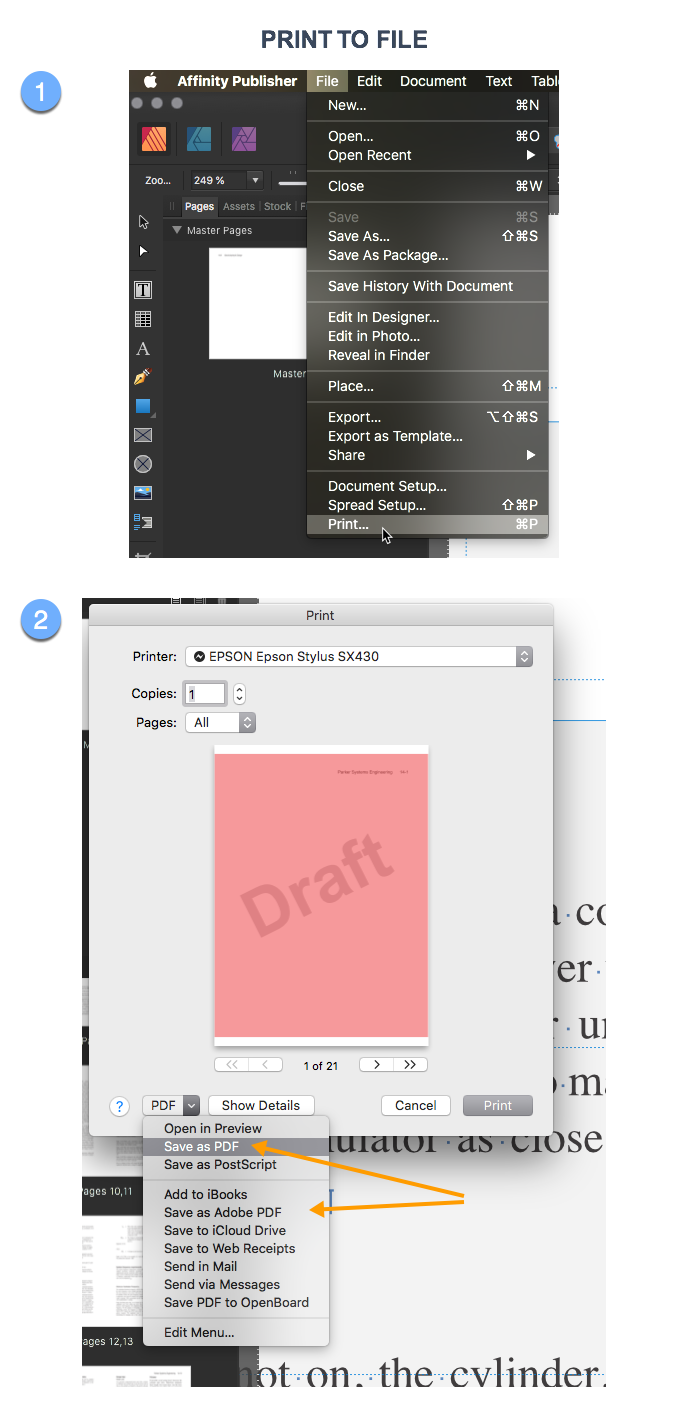Choose Export as Template… menu item

428,436
